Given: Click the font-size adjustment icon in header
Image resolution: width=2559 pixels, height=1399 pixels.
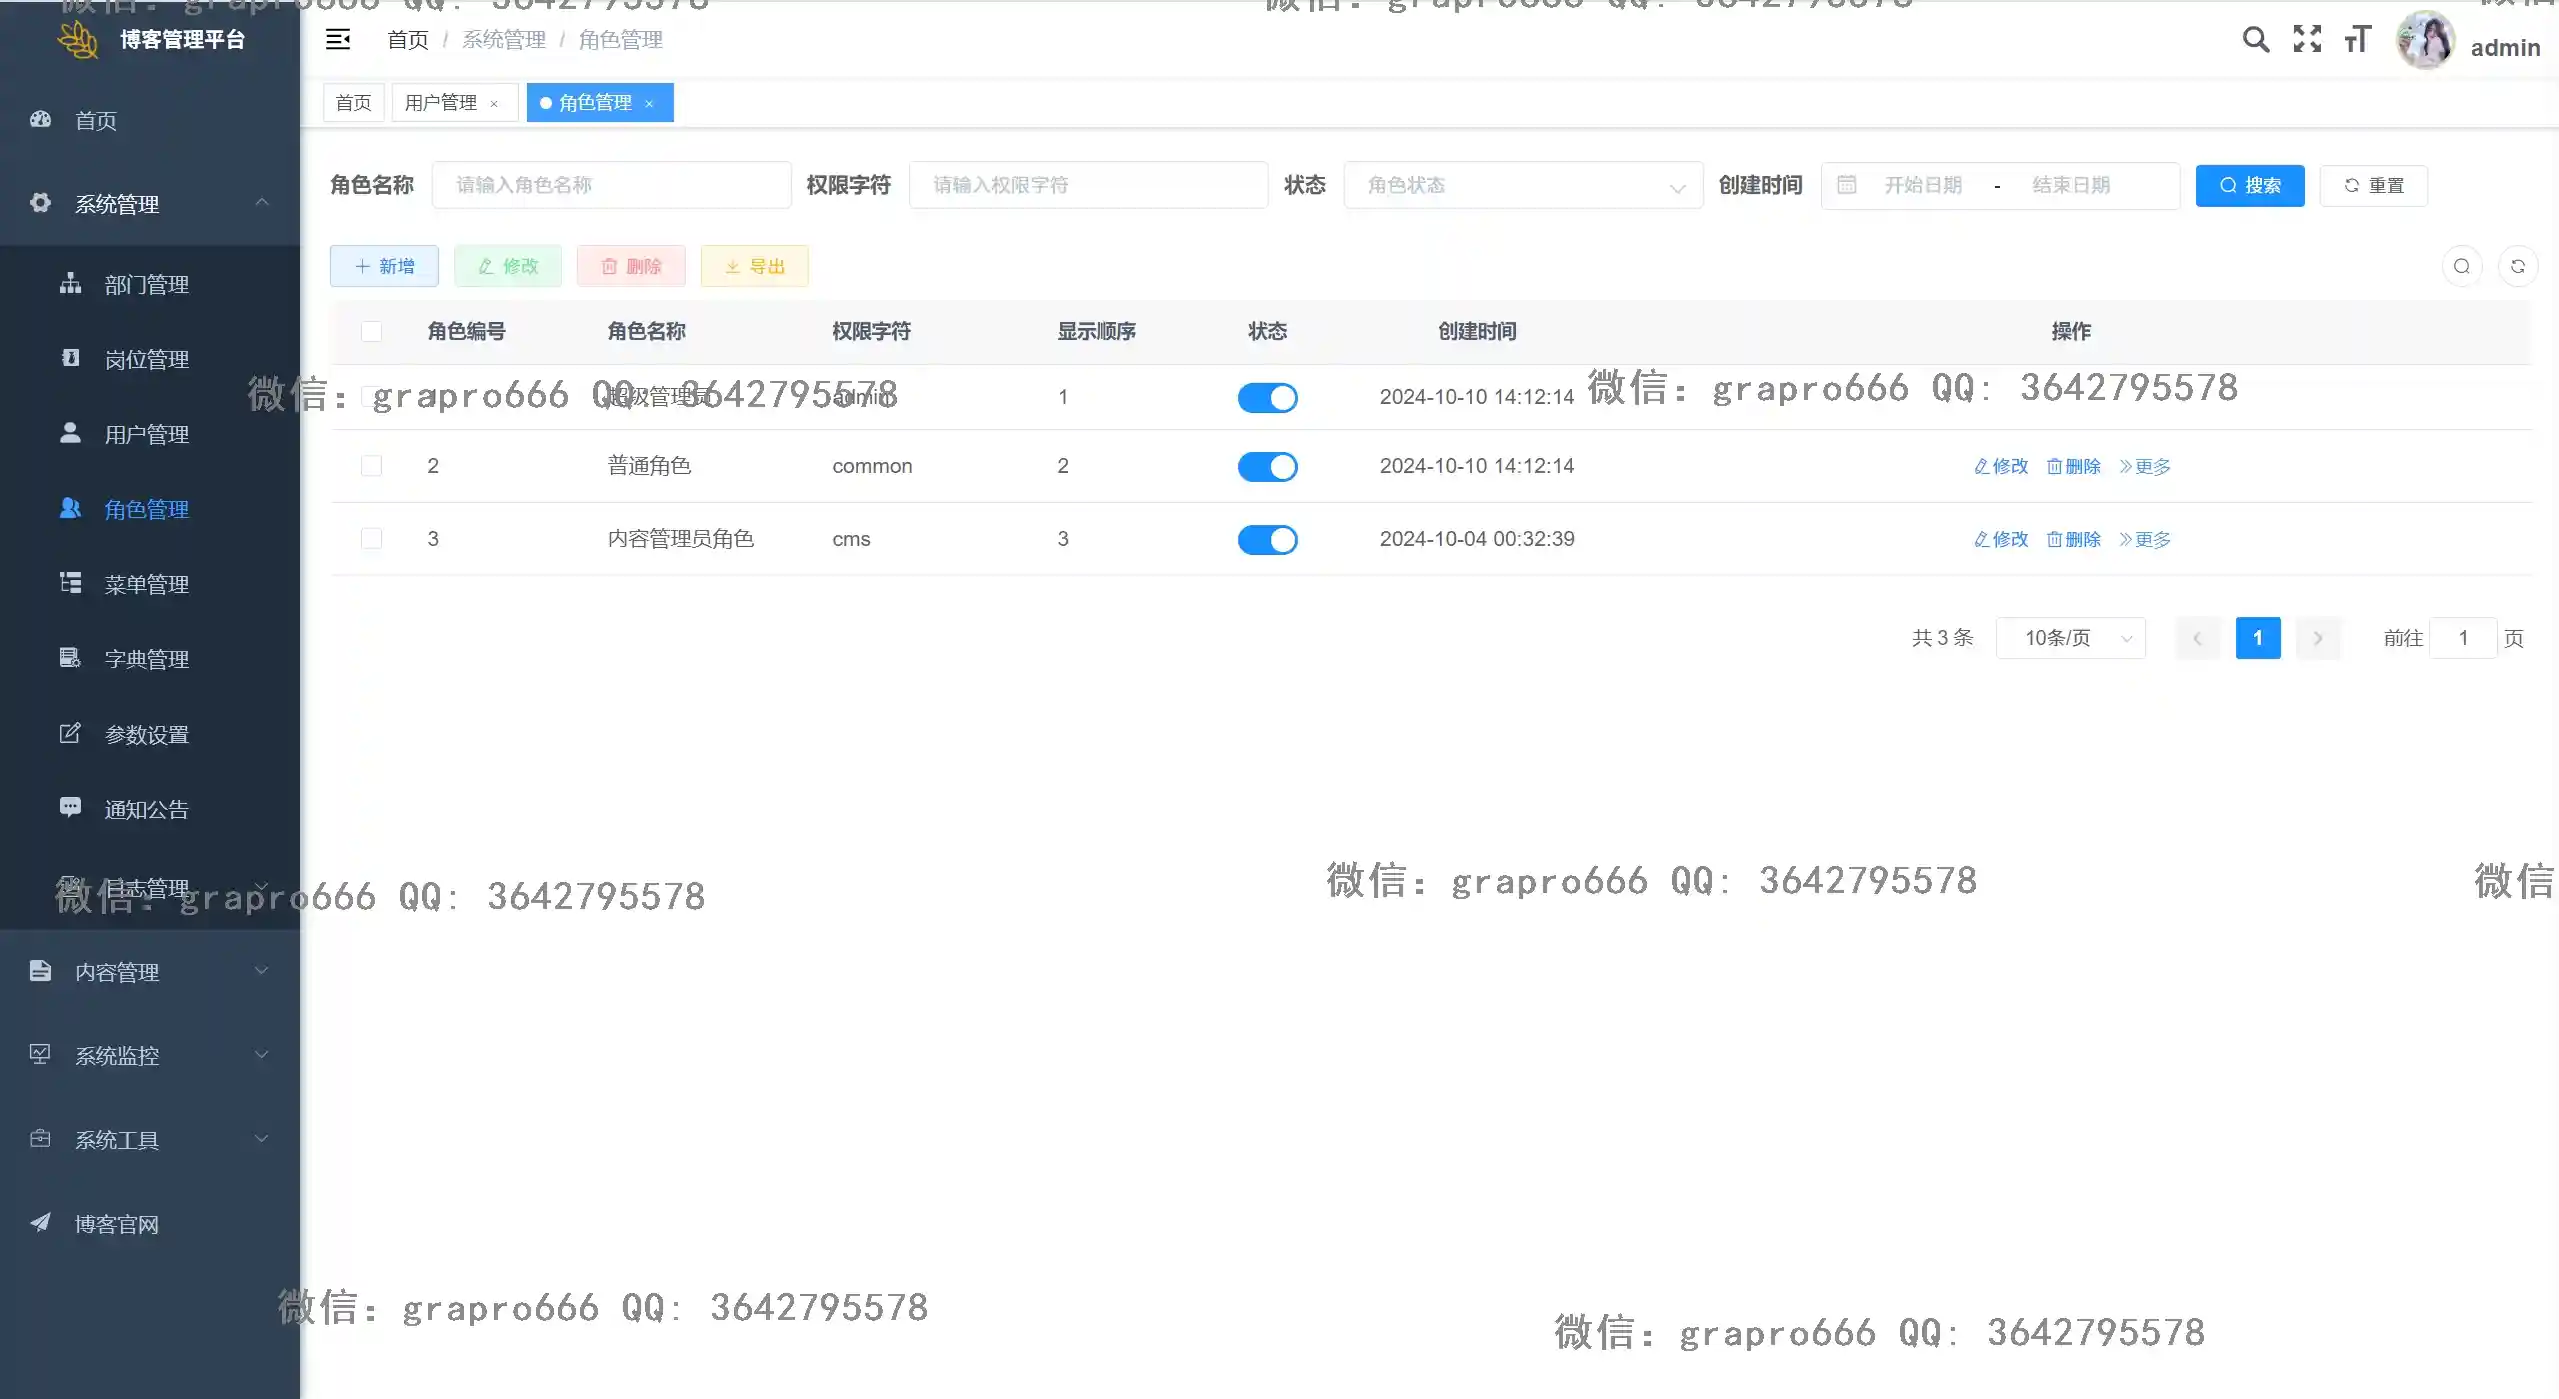Looking at the screenshot, I should (x=2356, y=40).
